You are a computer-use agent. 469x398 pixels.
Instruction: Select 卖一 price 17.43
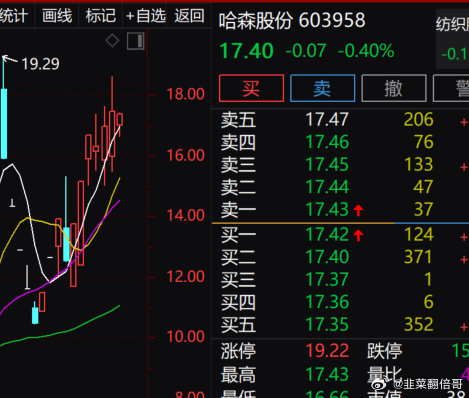(327, 209)
